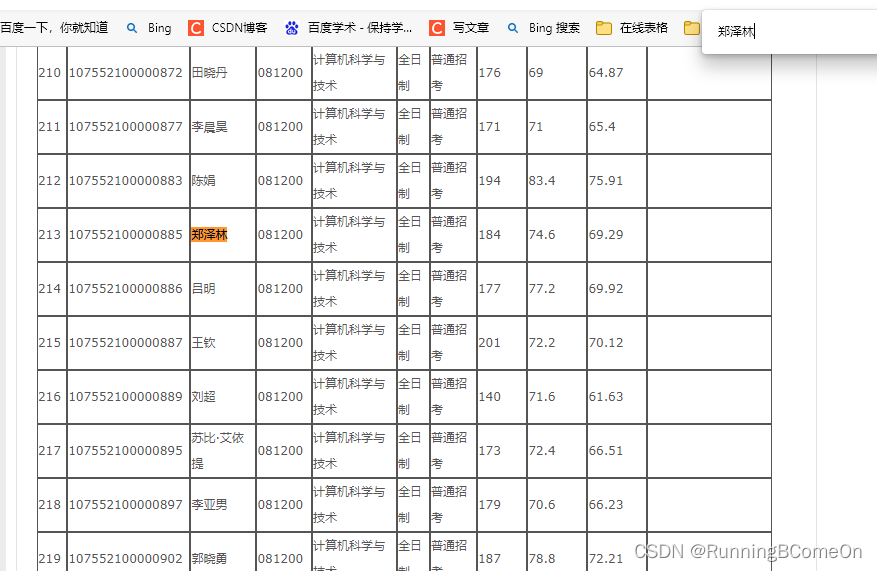Screen dimensions: 877x571
Task: Open the CSDN博客 bookmark label
Action: [239, 28]
